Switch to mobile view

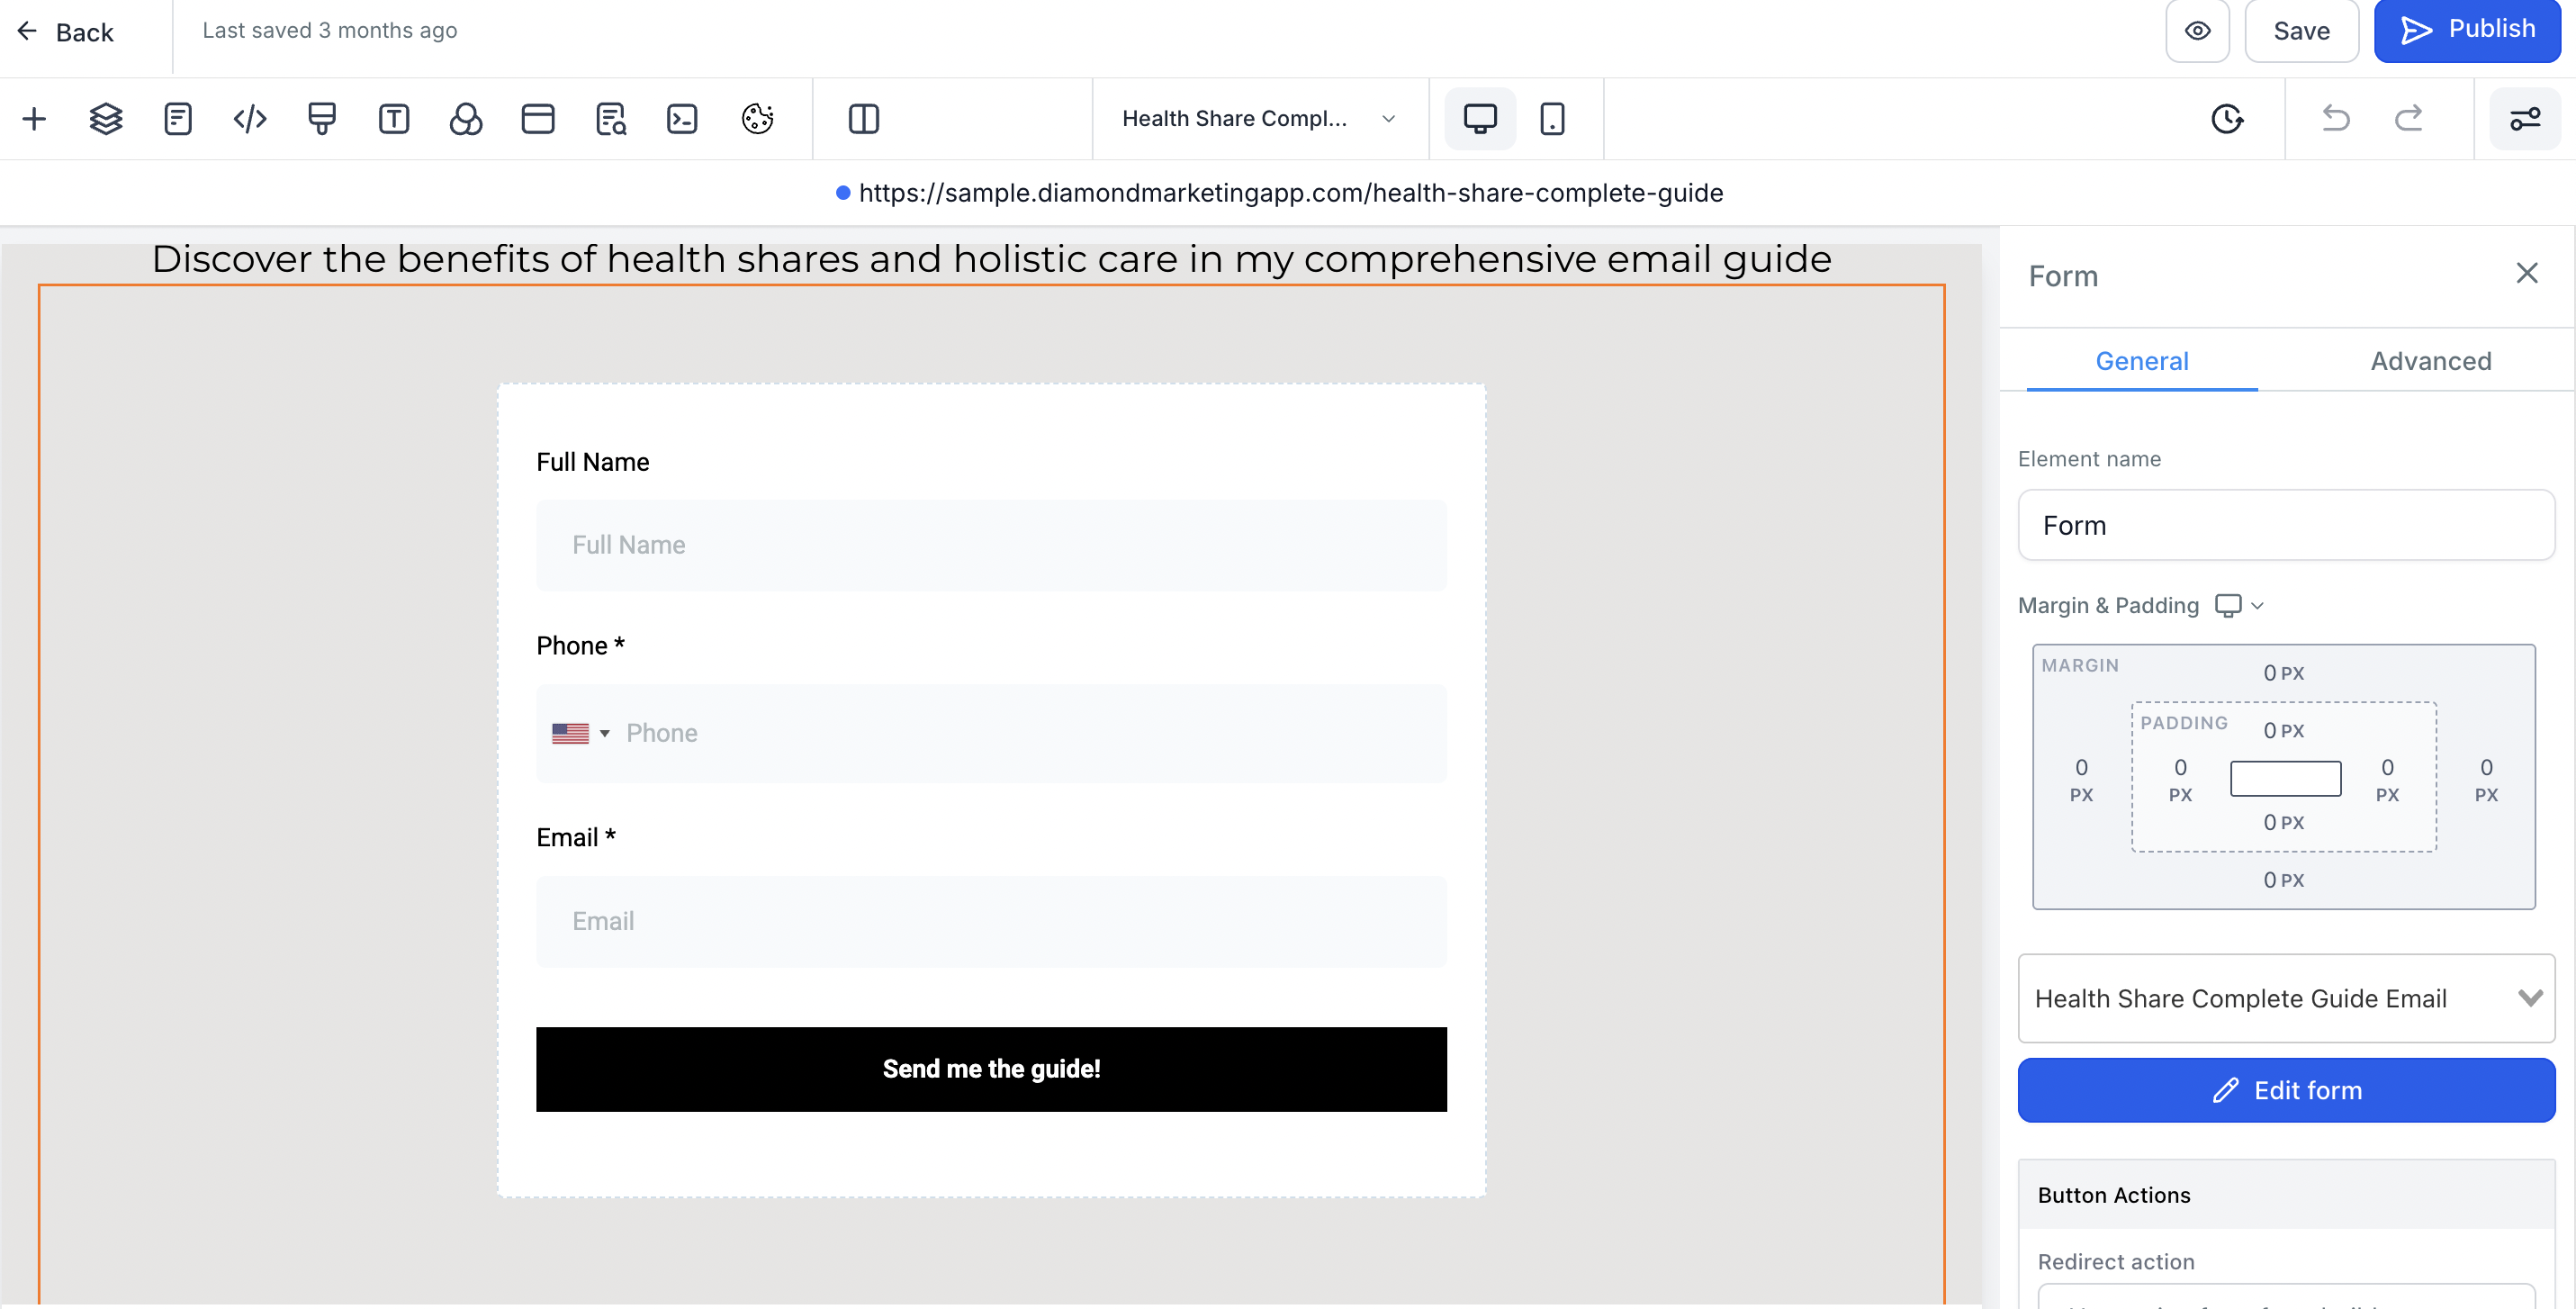pyautogui.click(x=1552, y=119)
